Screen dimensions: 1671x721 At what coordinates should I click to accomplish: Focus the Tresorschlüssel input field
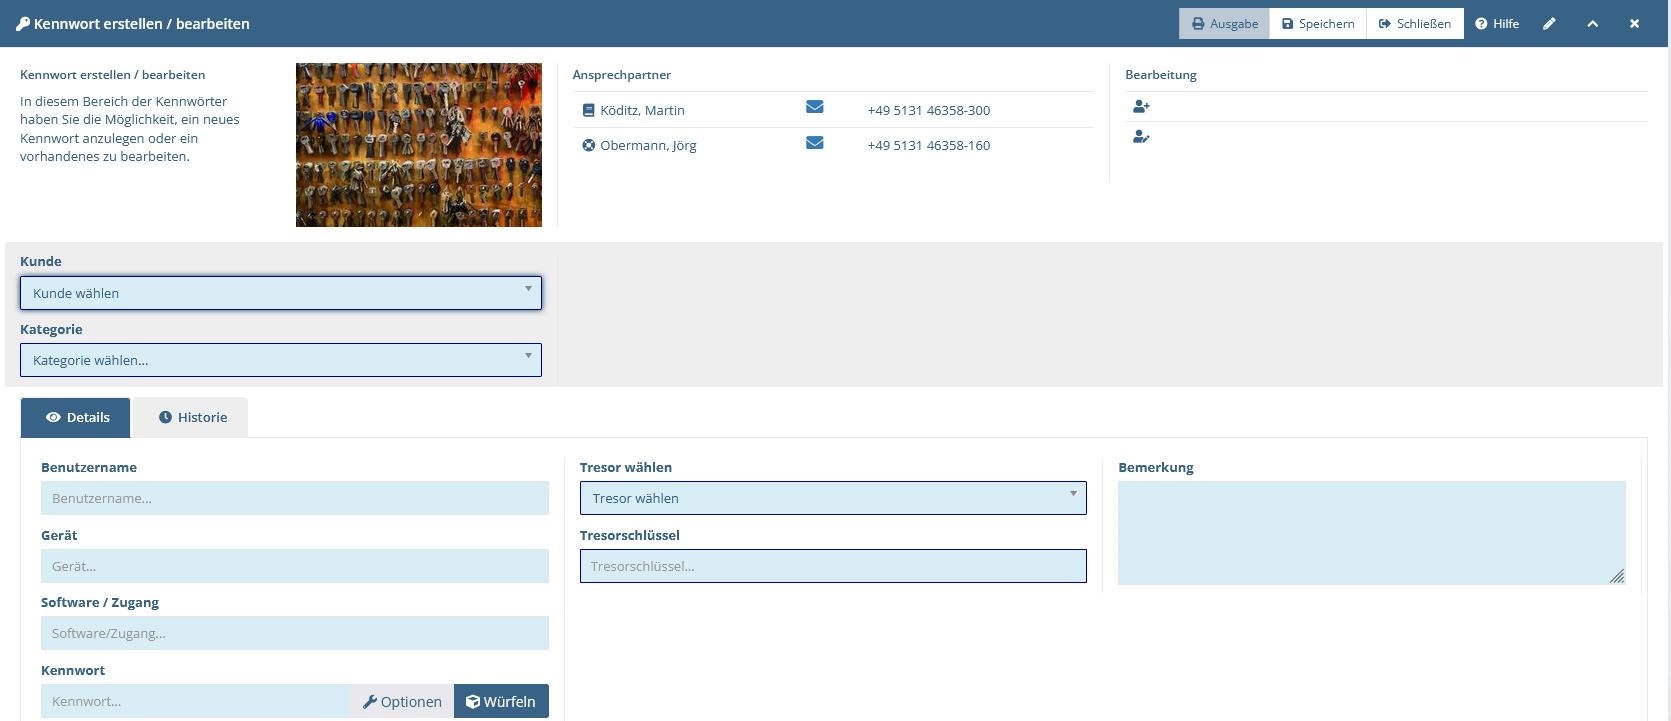pyautogui.click(x=833, y=566)
